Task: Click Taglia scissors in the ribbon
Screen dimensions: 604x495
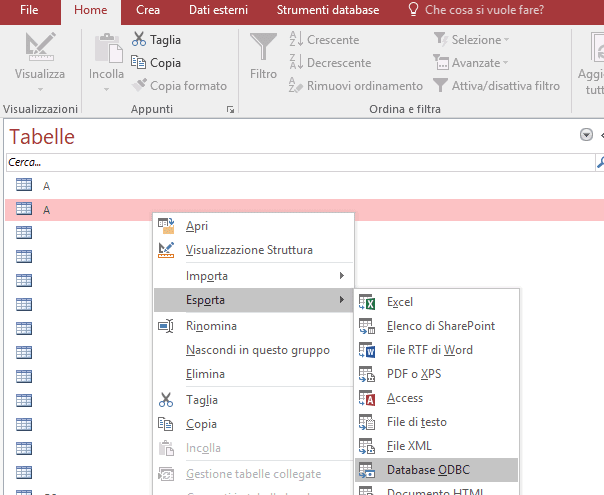Action: 156,40
